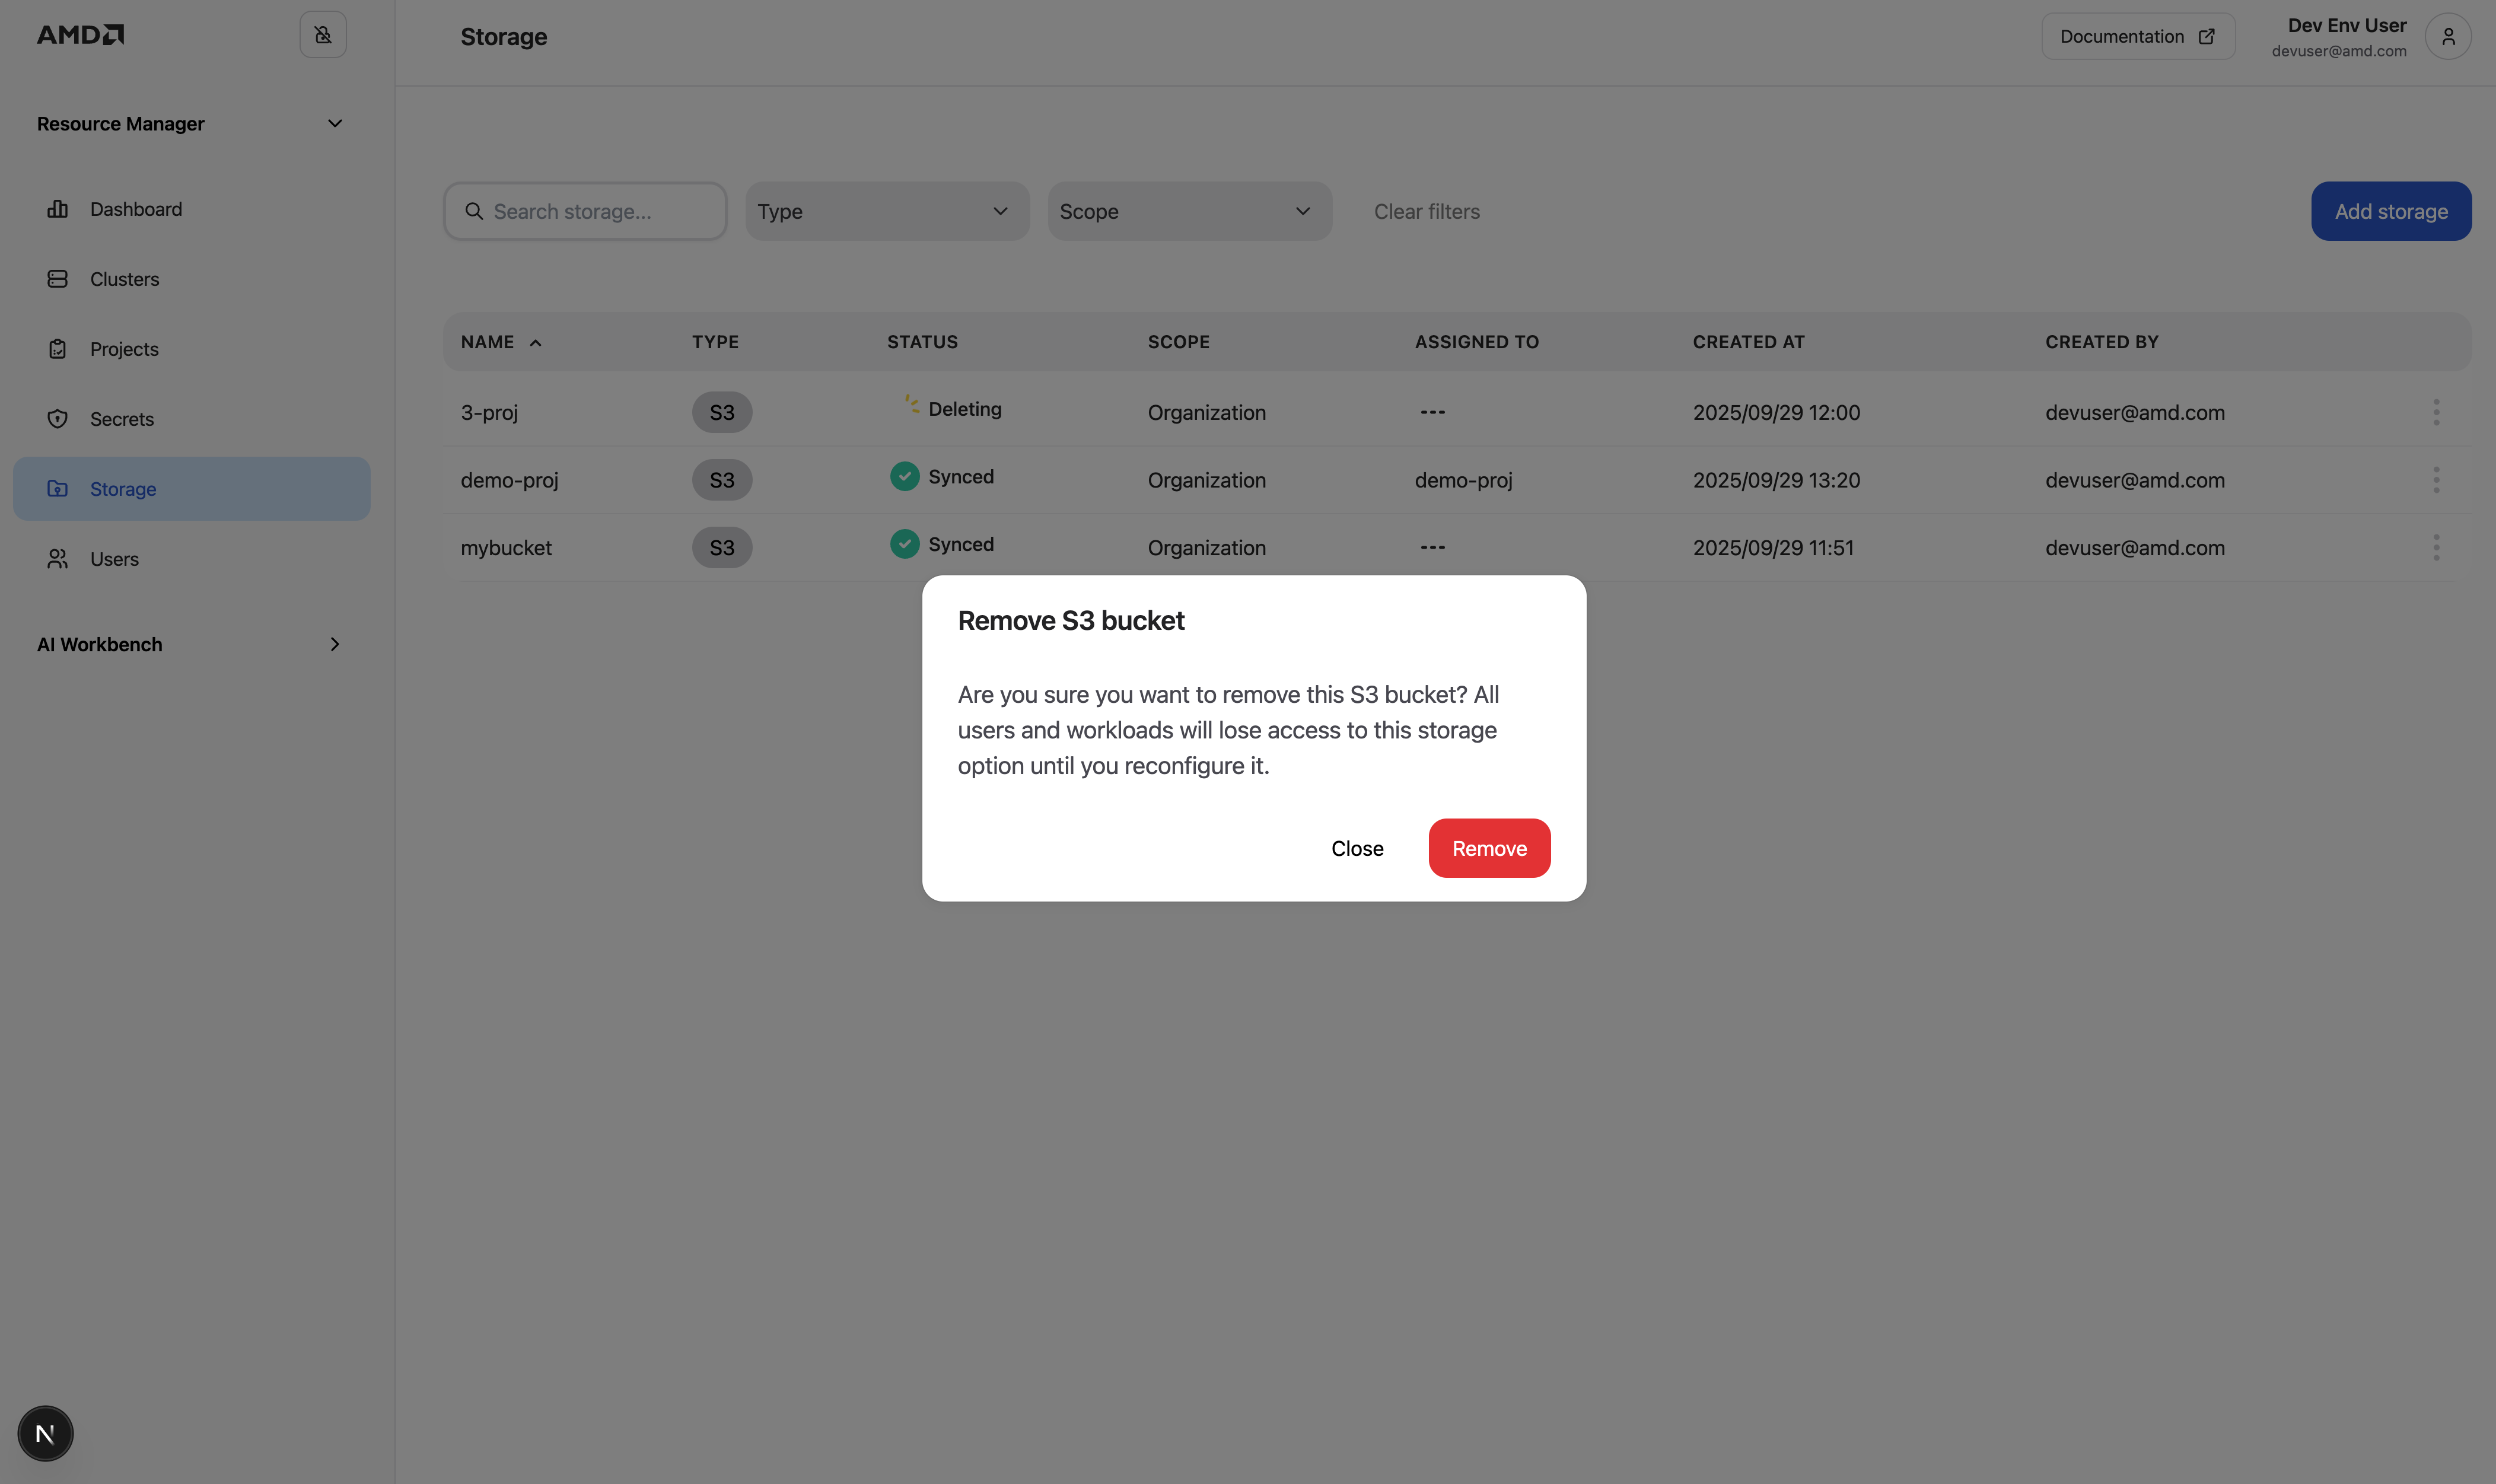
Task: Open the actions menu on the mybucket row
Action: click(2436, 547)
